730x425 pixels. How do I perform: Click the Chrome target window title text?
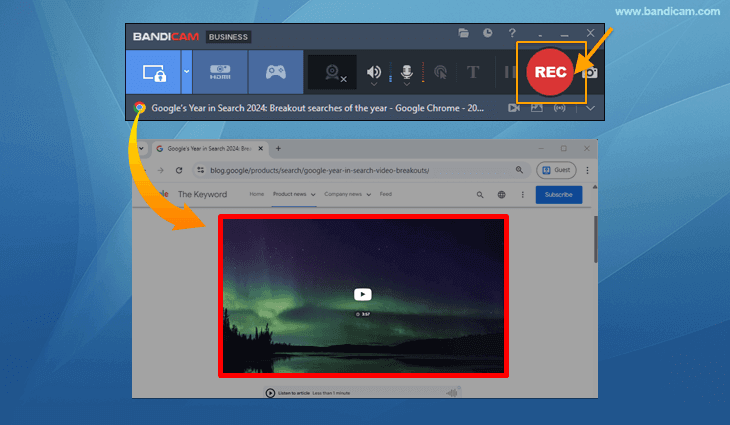tap(318, 108)
